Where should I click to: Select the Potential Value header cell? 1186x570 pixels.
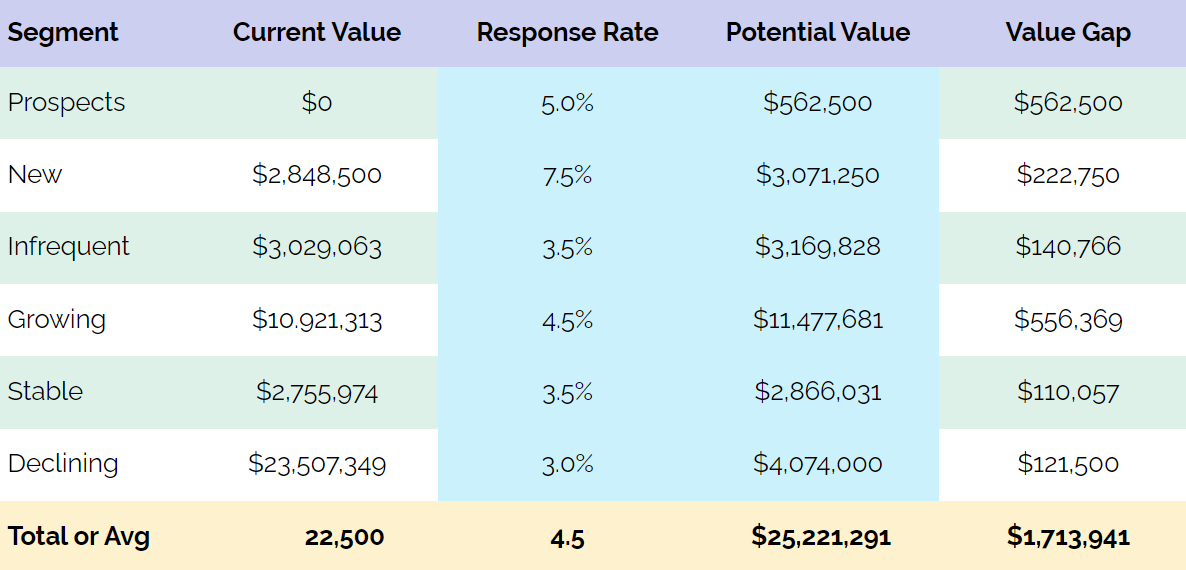tap(818, 33)
